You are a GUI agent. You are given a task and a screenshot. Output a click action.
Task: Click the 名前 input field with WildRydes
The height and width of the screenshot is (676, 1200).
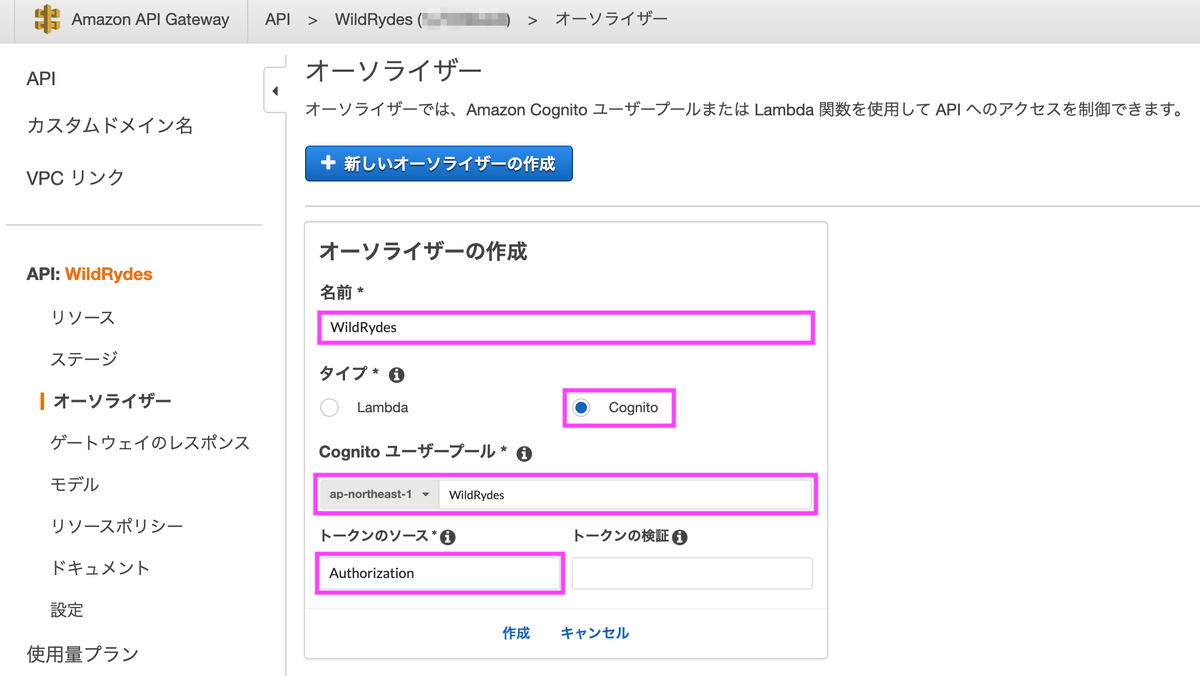(565, 327)
